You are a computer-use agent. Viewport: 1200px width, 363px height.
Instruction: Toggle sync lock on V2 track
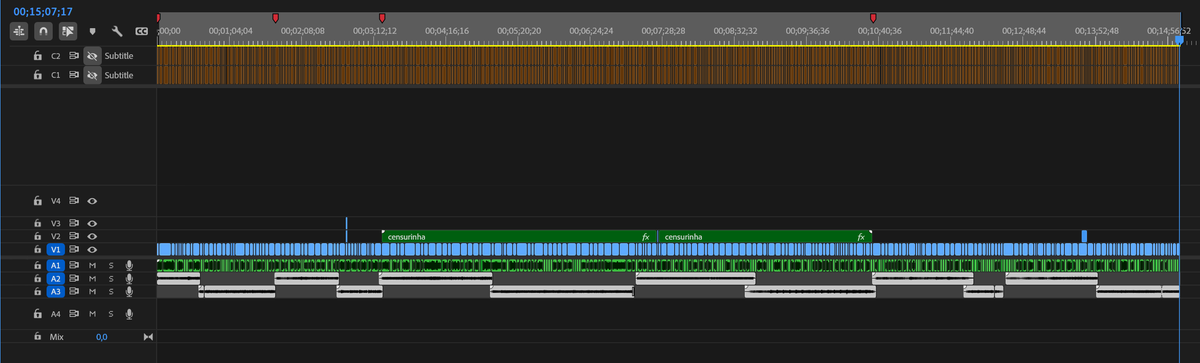click(x=73, y=236)
